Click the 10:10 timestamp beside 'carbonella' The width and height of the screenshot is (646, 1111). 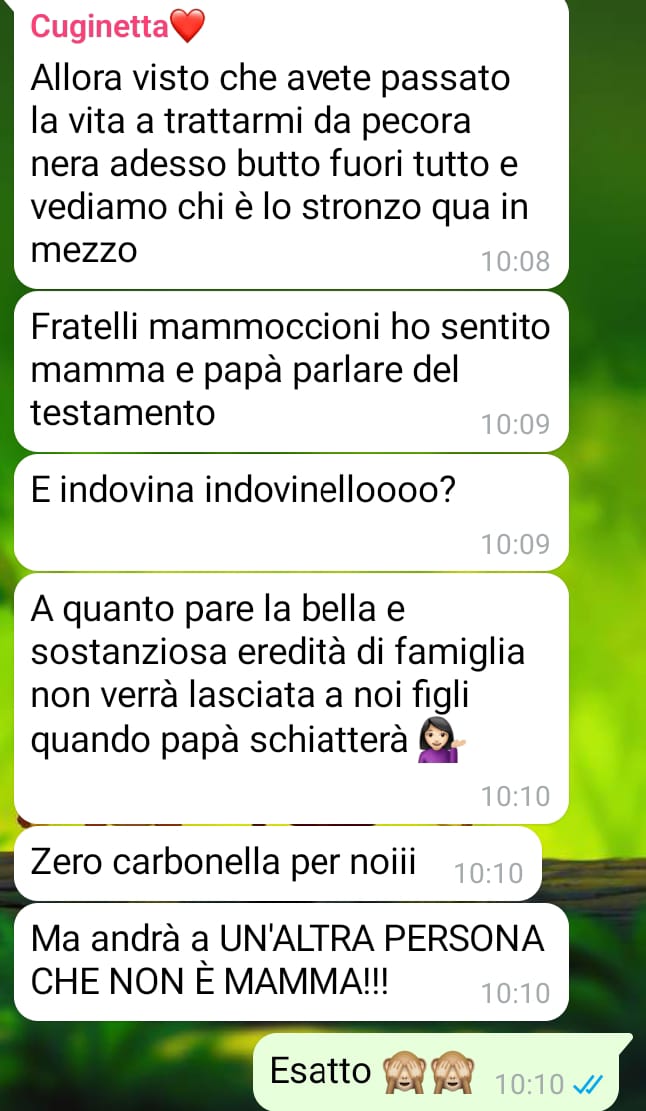[x=489, y=873]
